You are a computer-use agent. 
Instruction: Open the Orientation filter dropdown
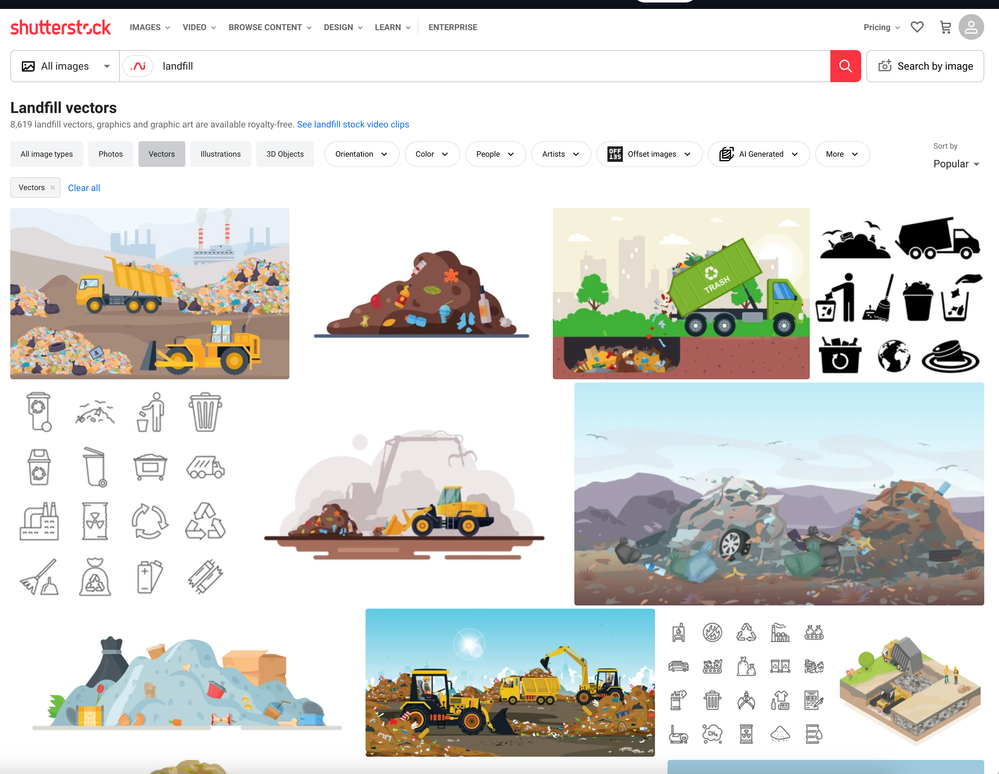(x=360, y=154)
